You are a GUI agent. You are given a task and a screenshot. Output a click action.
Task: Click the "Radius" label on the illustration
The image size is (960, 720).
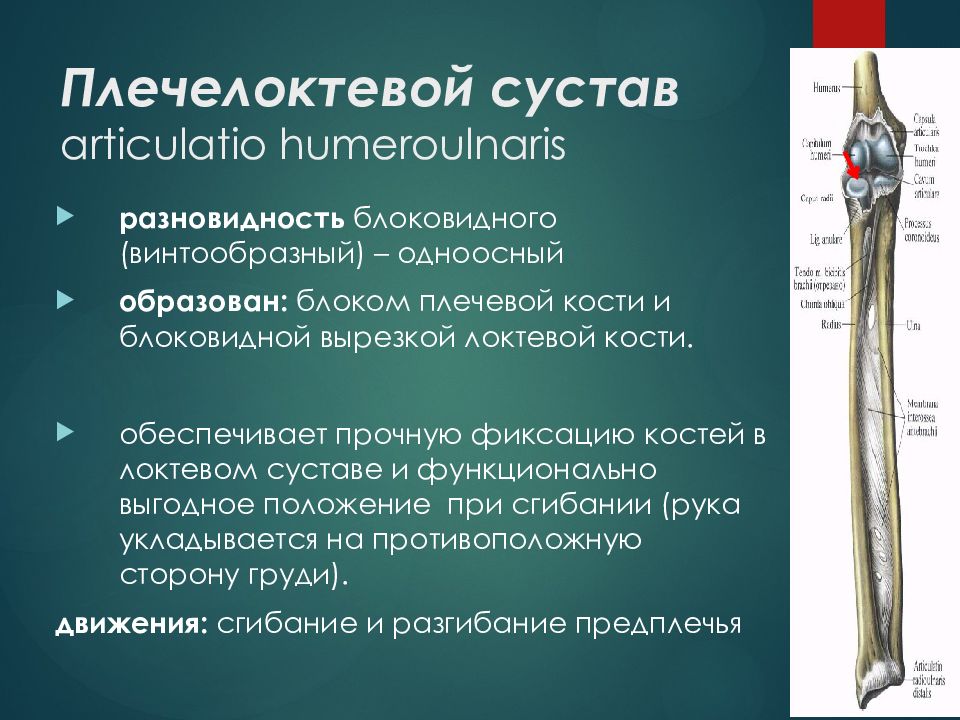[x=831, y=324]
